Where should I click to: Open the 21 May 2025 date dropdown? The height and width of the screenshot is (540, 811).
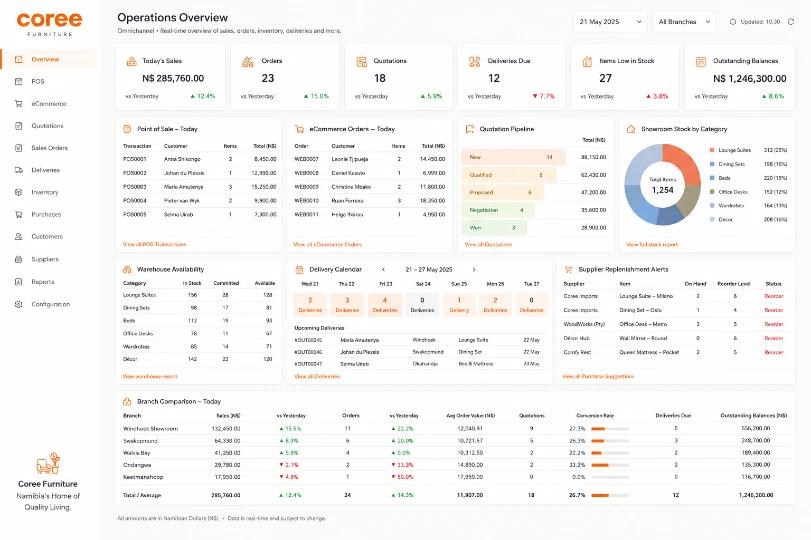click(610, 22)
